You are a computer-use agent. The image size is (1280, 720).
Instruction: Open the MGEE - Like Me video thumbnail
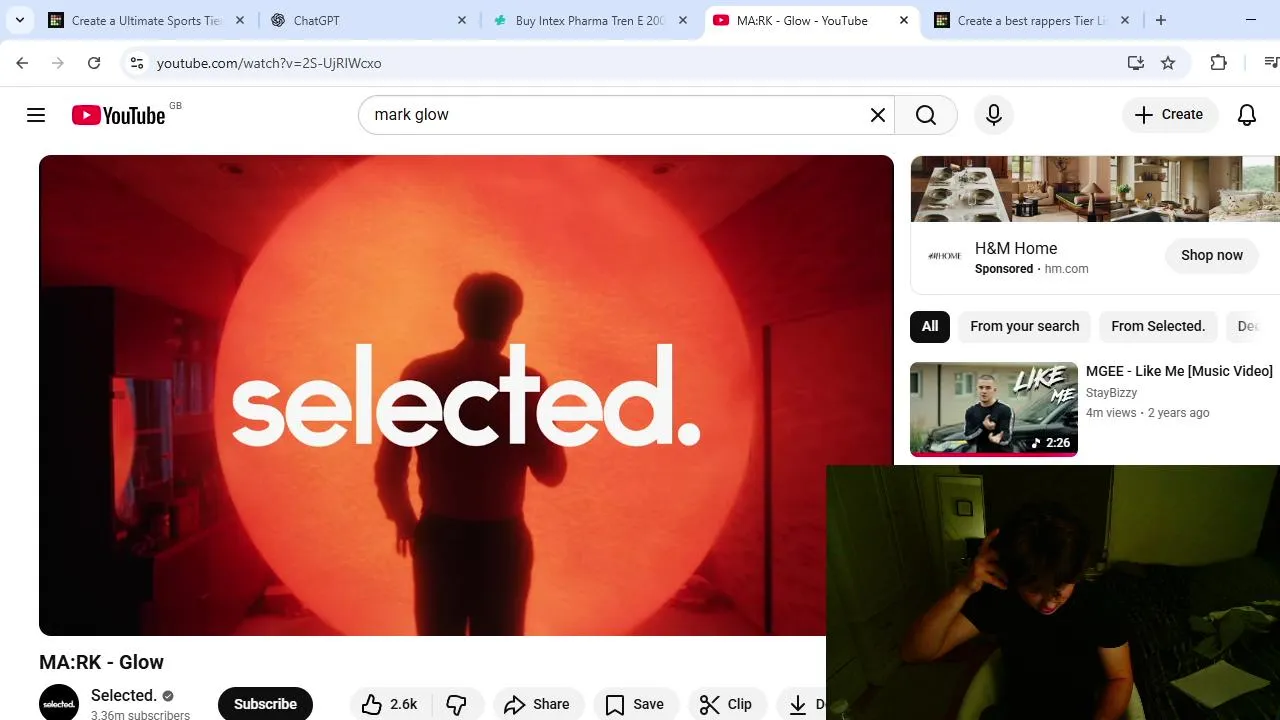pyautogui.click(x=994, y=409)
